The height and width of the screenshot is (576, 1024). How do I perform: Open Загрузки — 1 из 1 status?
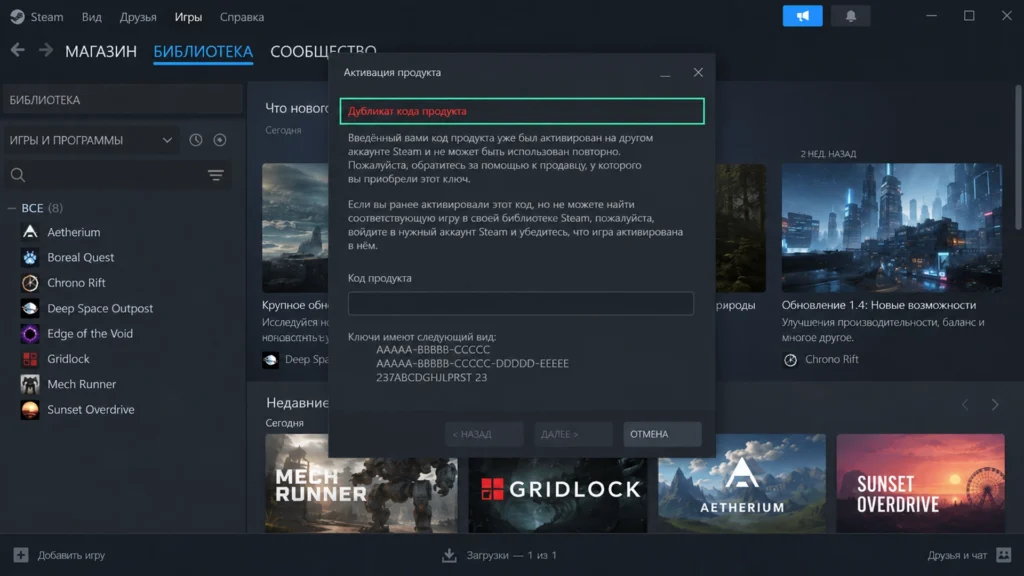pos(511,555)
